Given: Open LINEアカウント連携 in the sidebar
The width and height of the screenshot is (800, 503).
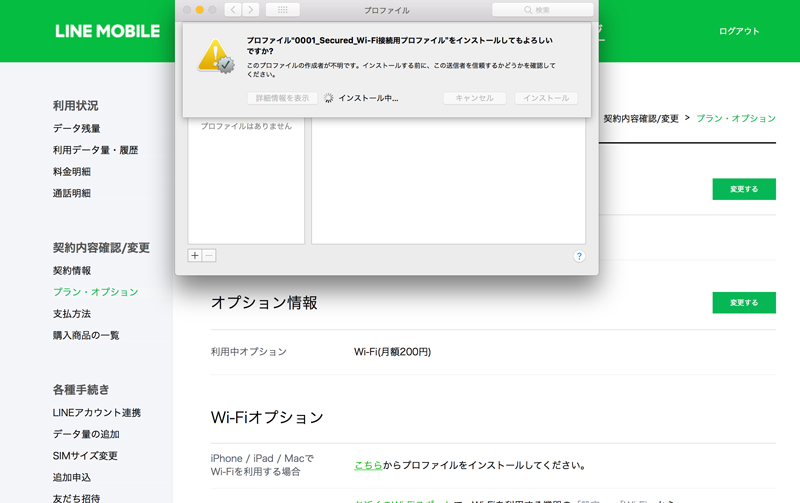Looking at the screenshot, I should pyautogui.click(x=97, y=413).
